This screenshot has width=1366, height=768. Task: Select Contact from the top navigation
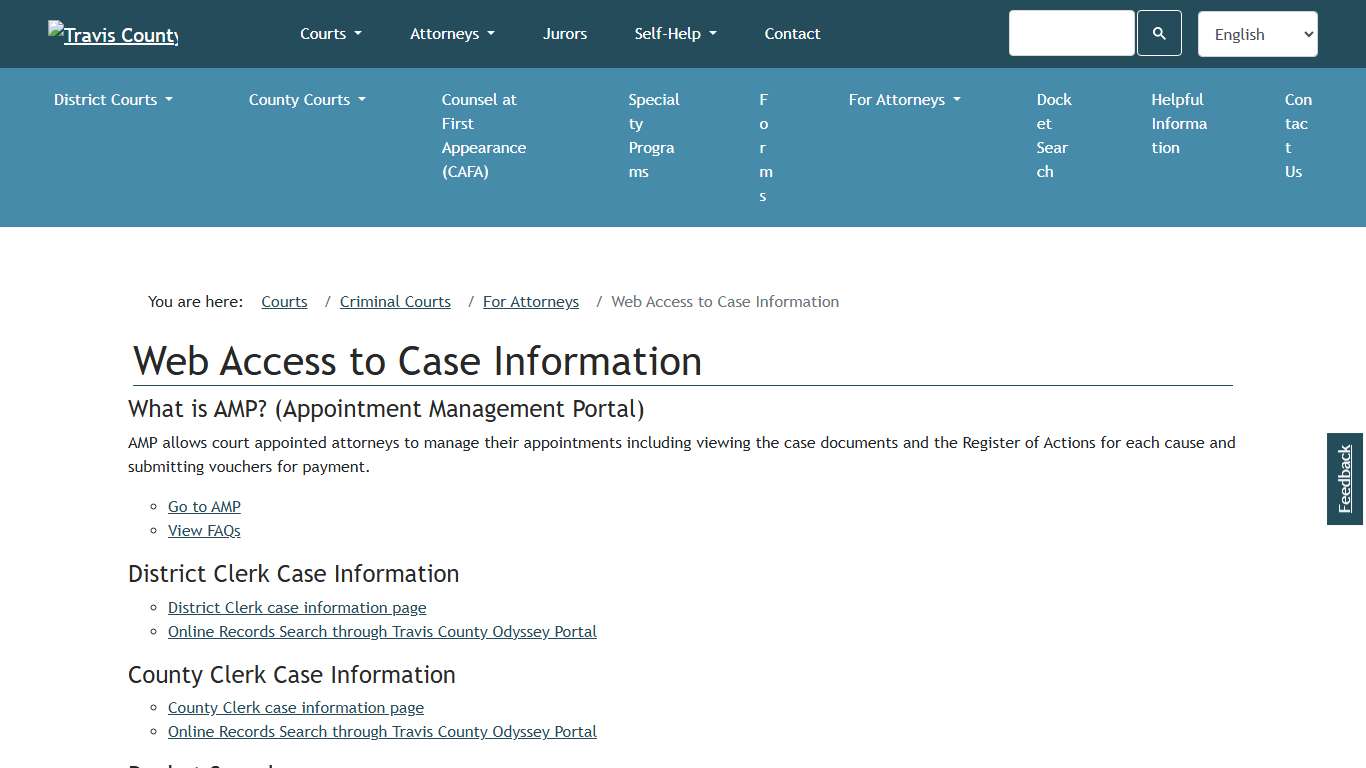[792, 33]
